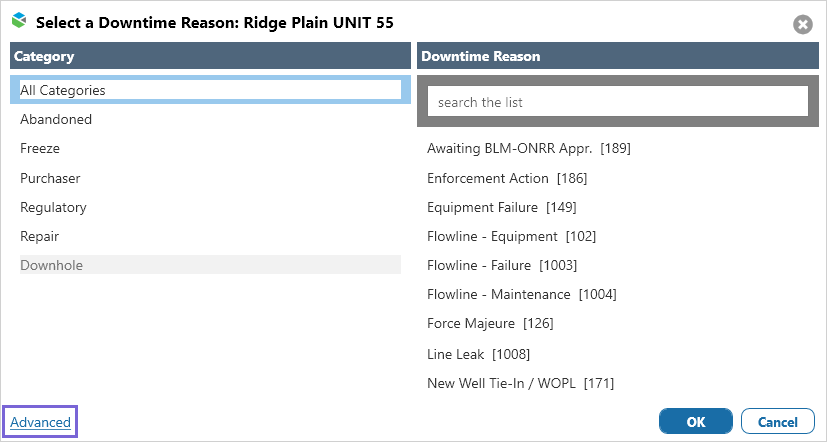Close the Downtime Reason dialog
This screenshot has height=442, width=827.
click(x=802, y=25)
